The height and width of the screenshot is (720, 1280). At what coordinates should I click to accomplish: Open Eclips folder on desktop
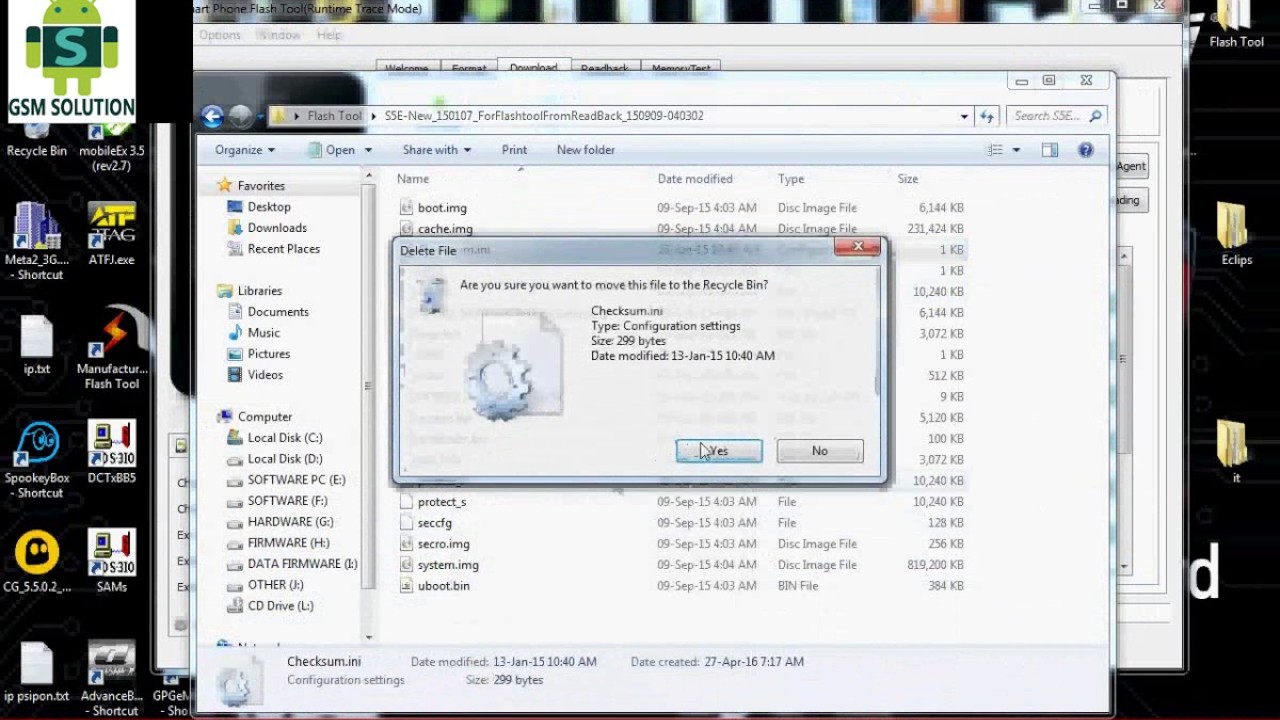pyautogui.click(x=1236, y=234)
